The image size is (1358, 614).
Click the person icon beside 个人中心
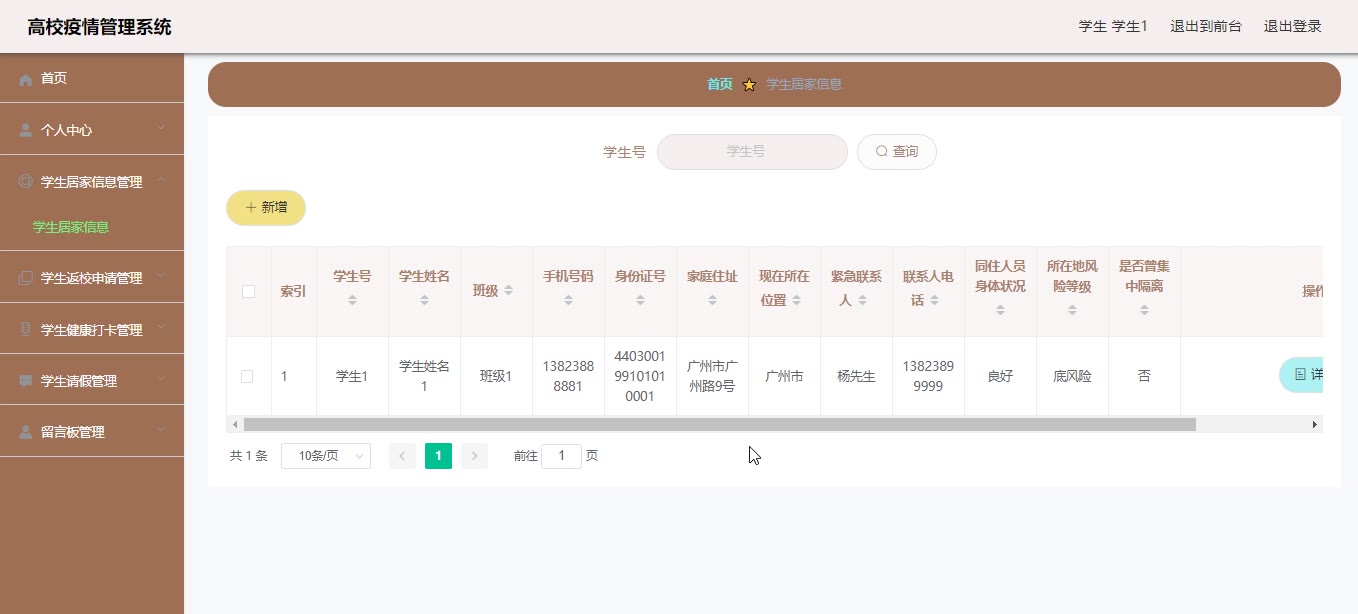click(x=26, y=130)
